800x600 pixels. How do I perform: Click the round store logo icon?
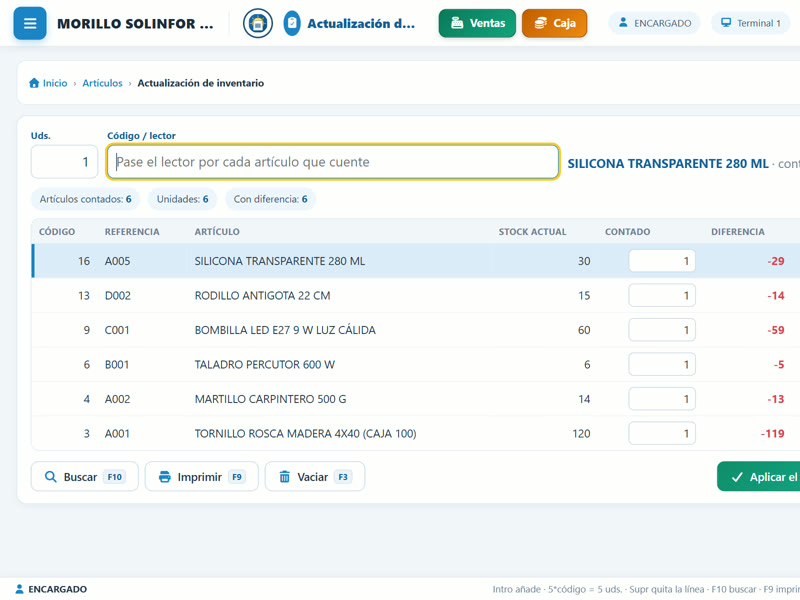pos(258,23)
